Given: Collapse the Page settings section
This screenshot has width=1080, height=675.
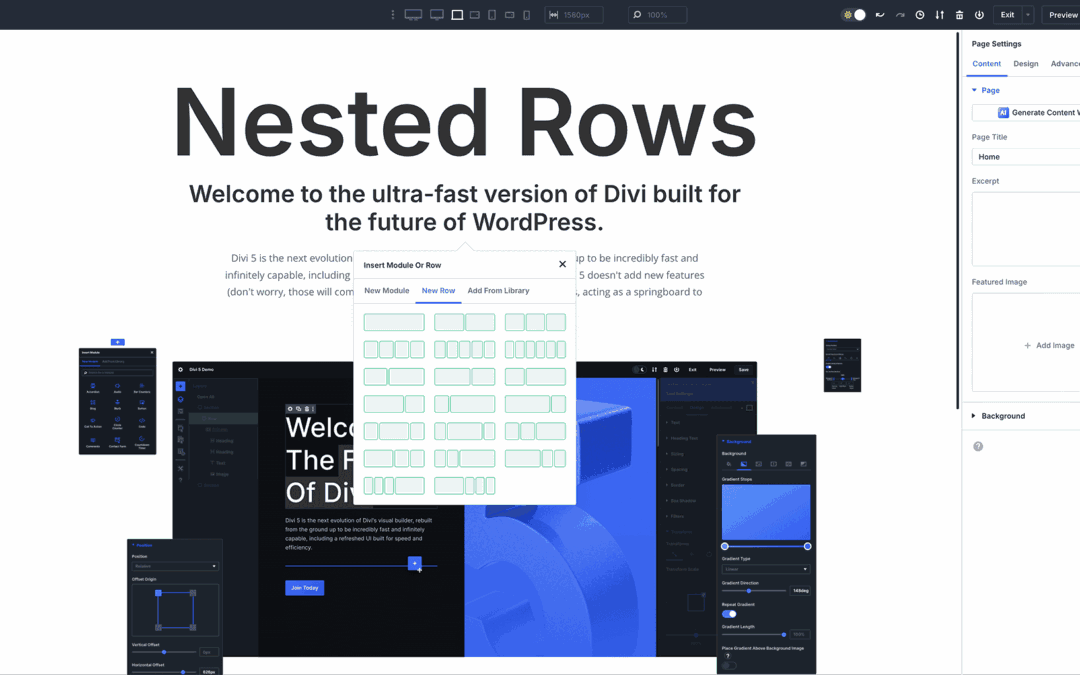Looking at the screenshot, I should tap(975, 90).
